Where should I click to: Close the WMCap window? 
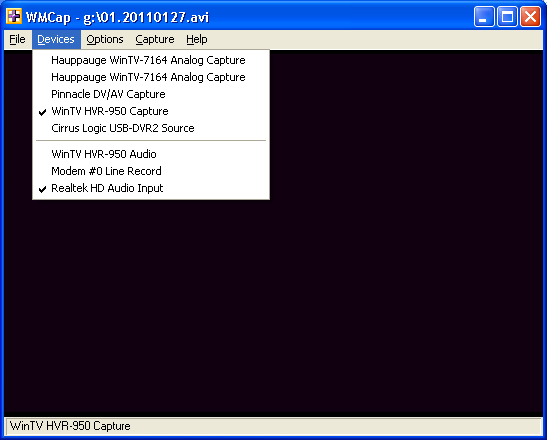point(530,16)
